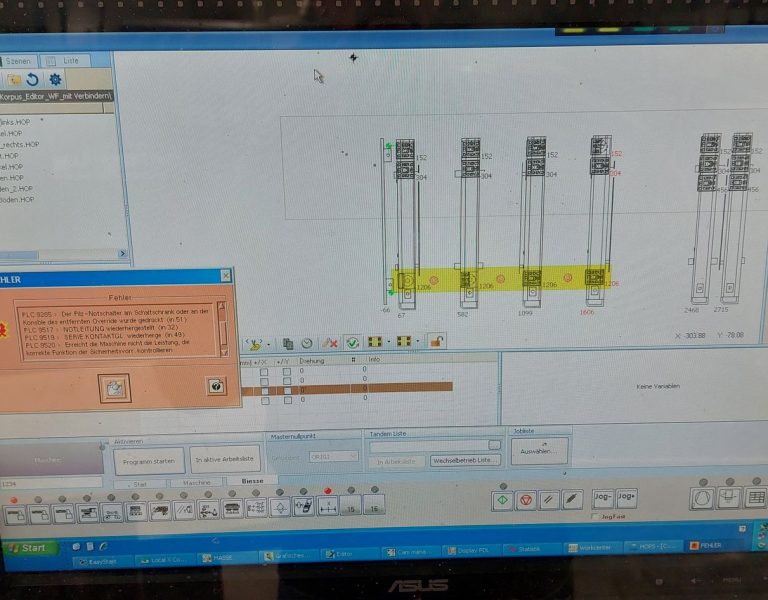This screenshot has width=768, height=600.
Task: Click the Jog+ button
Action: tap(626, 498)
